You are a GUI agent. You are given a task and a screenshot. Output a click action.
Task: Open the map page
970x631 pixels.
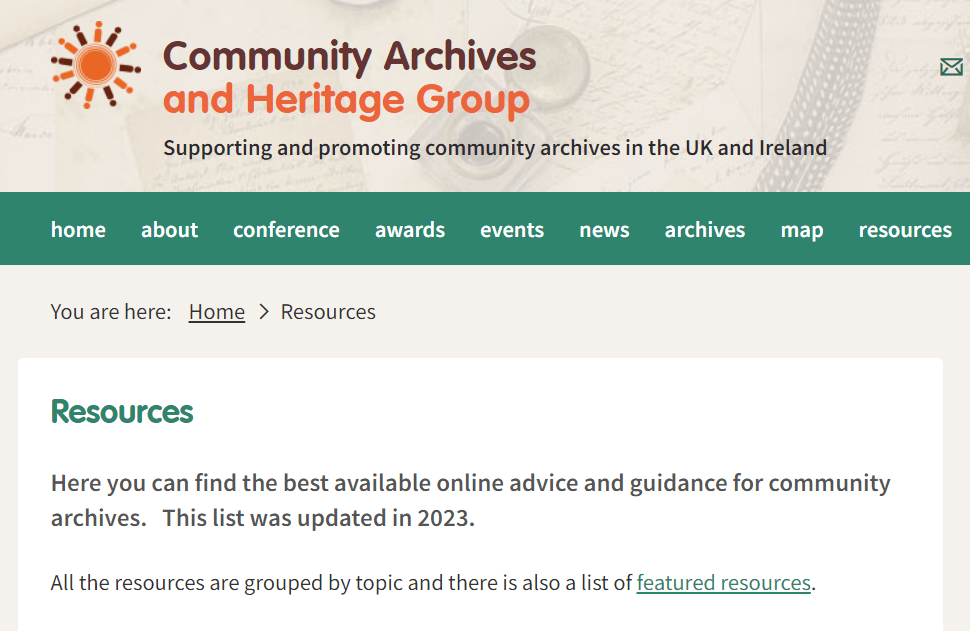click(802, 230)
